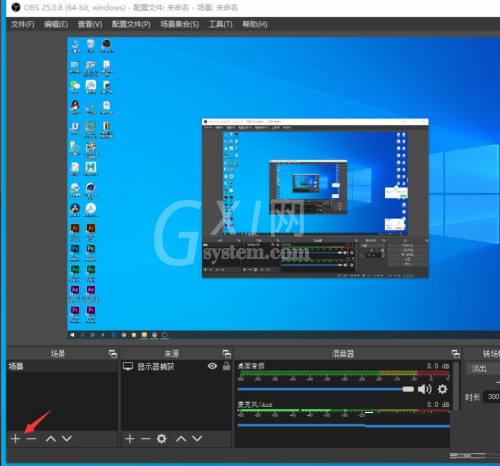The height and width of the screenshot is (466, 500).
Task: Open source properties gear in Sources panel
Action: (162, 439)
